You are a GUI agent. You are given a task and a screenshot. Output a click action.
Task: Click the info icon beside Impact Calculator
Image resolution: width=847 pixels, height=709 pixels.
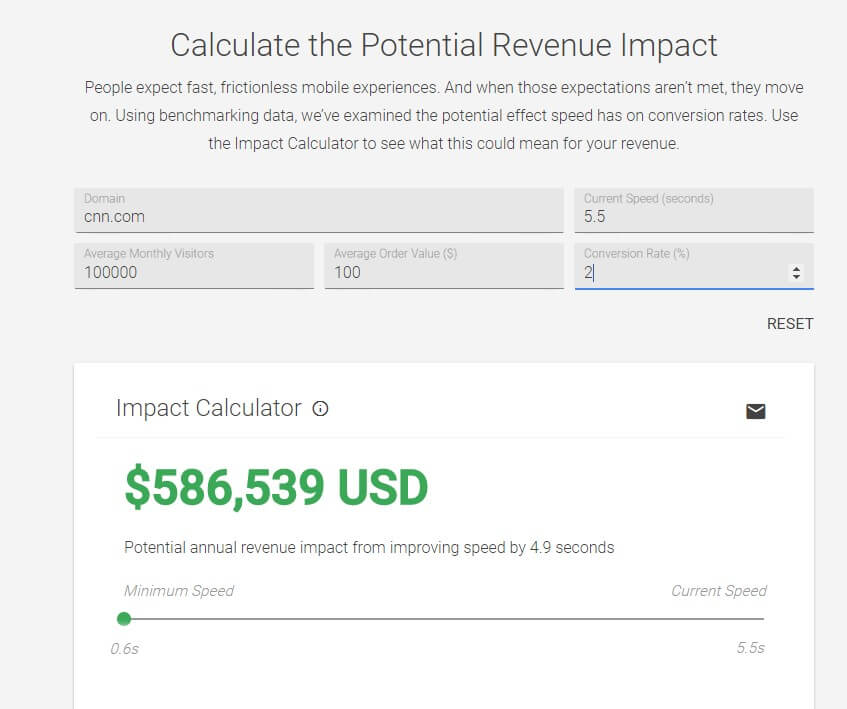pyautogui.click(x=320, y=409)
